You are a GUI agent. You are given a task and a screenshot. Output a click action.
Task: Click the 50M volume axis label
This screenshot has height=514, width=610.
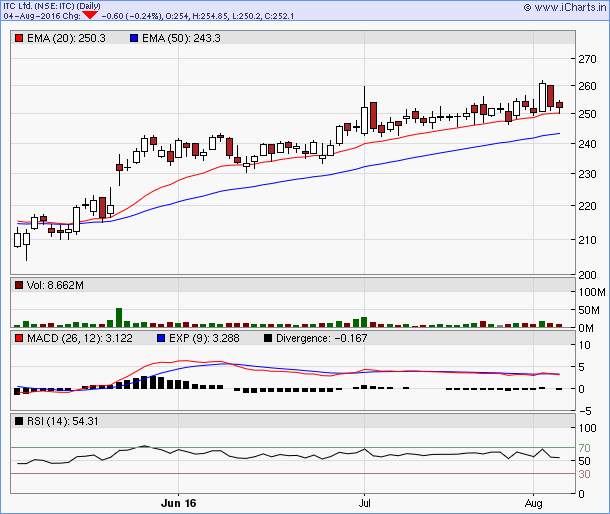pos(589,310)
